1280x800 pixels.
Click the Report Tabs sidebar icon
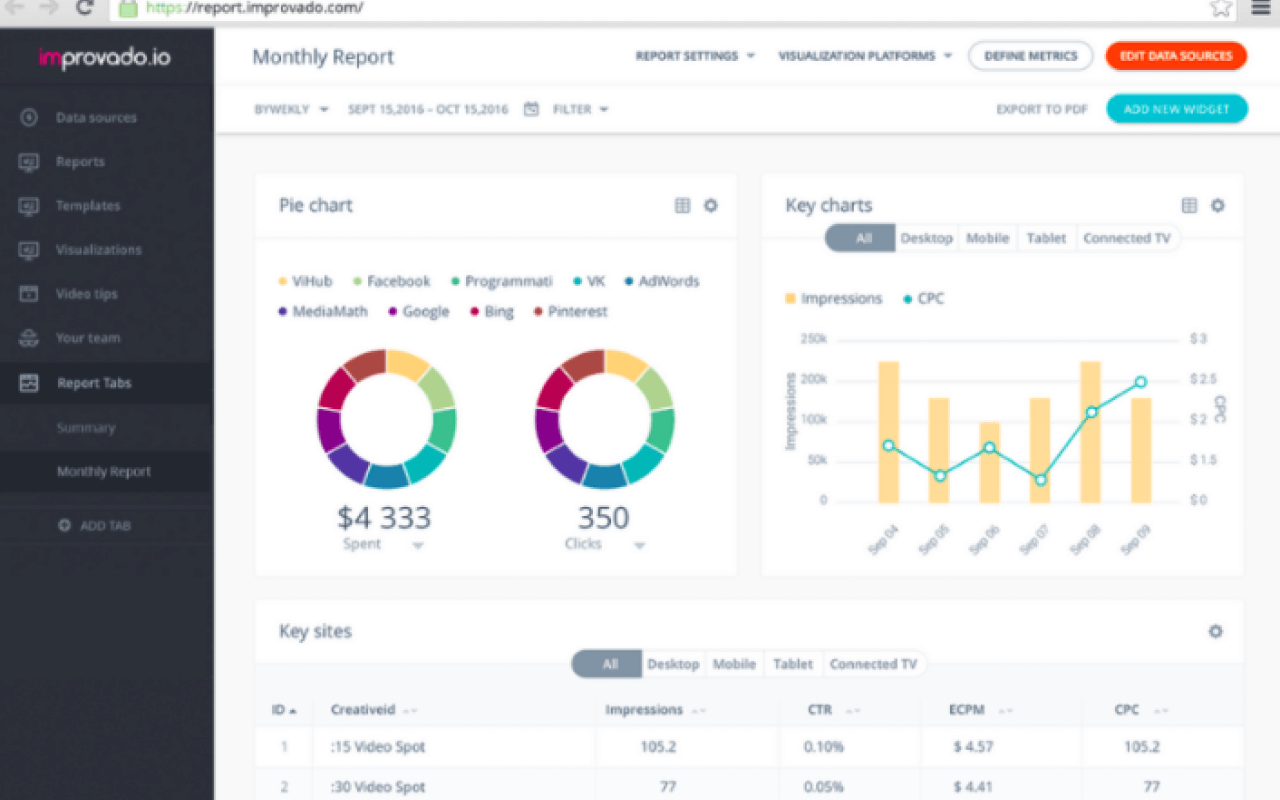tap(29, 382)
